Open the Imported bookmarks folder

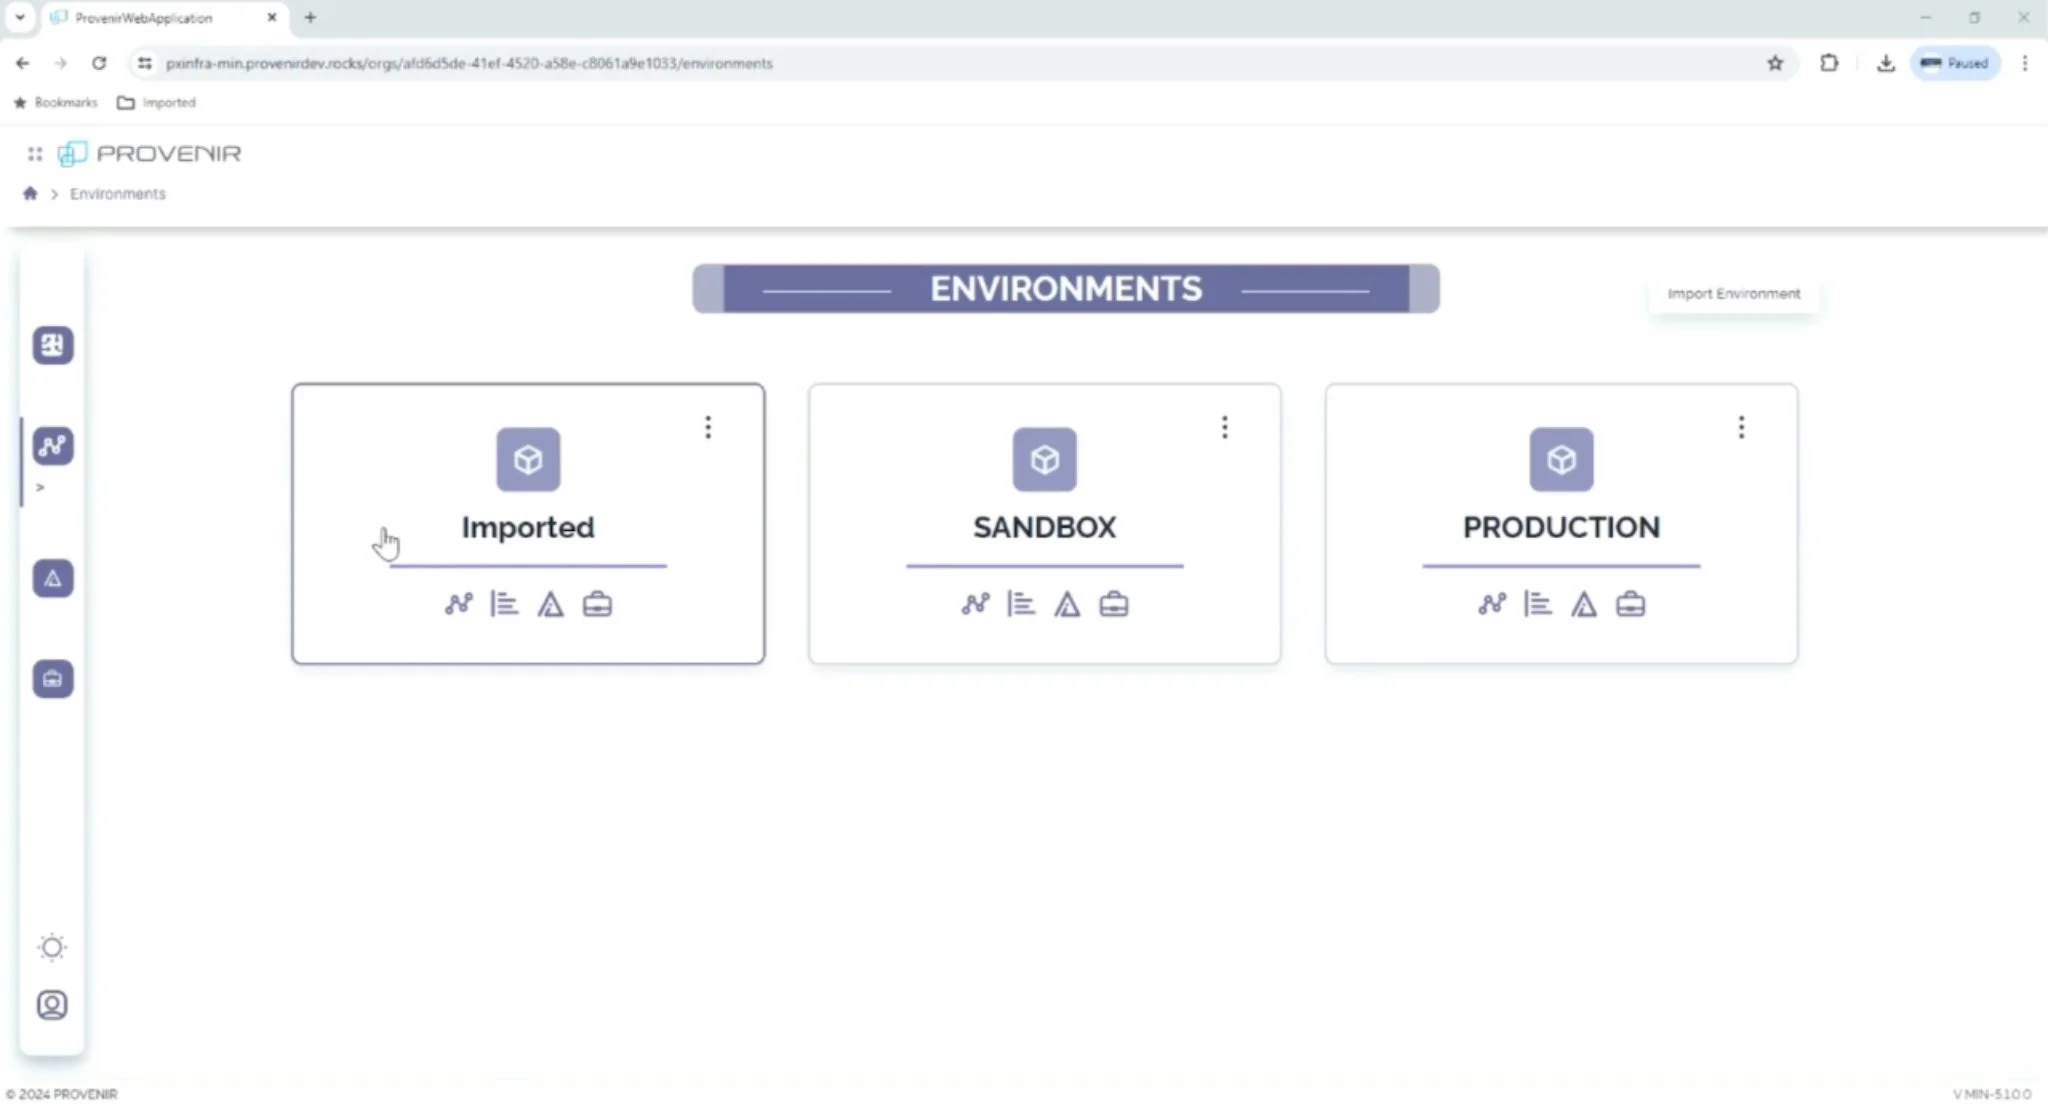[157, 102]
